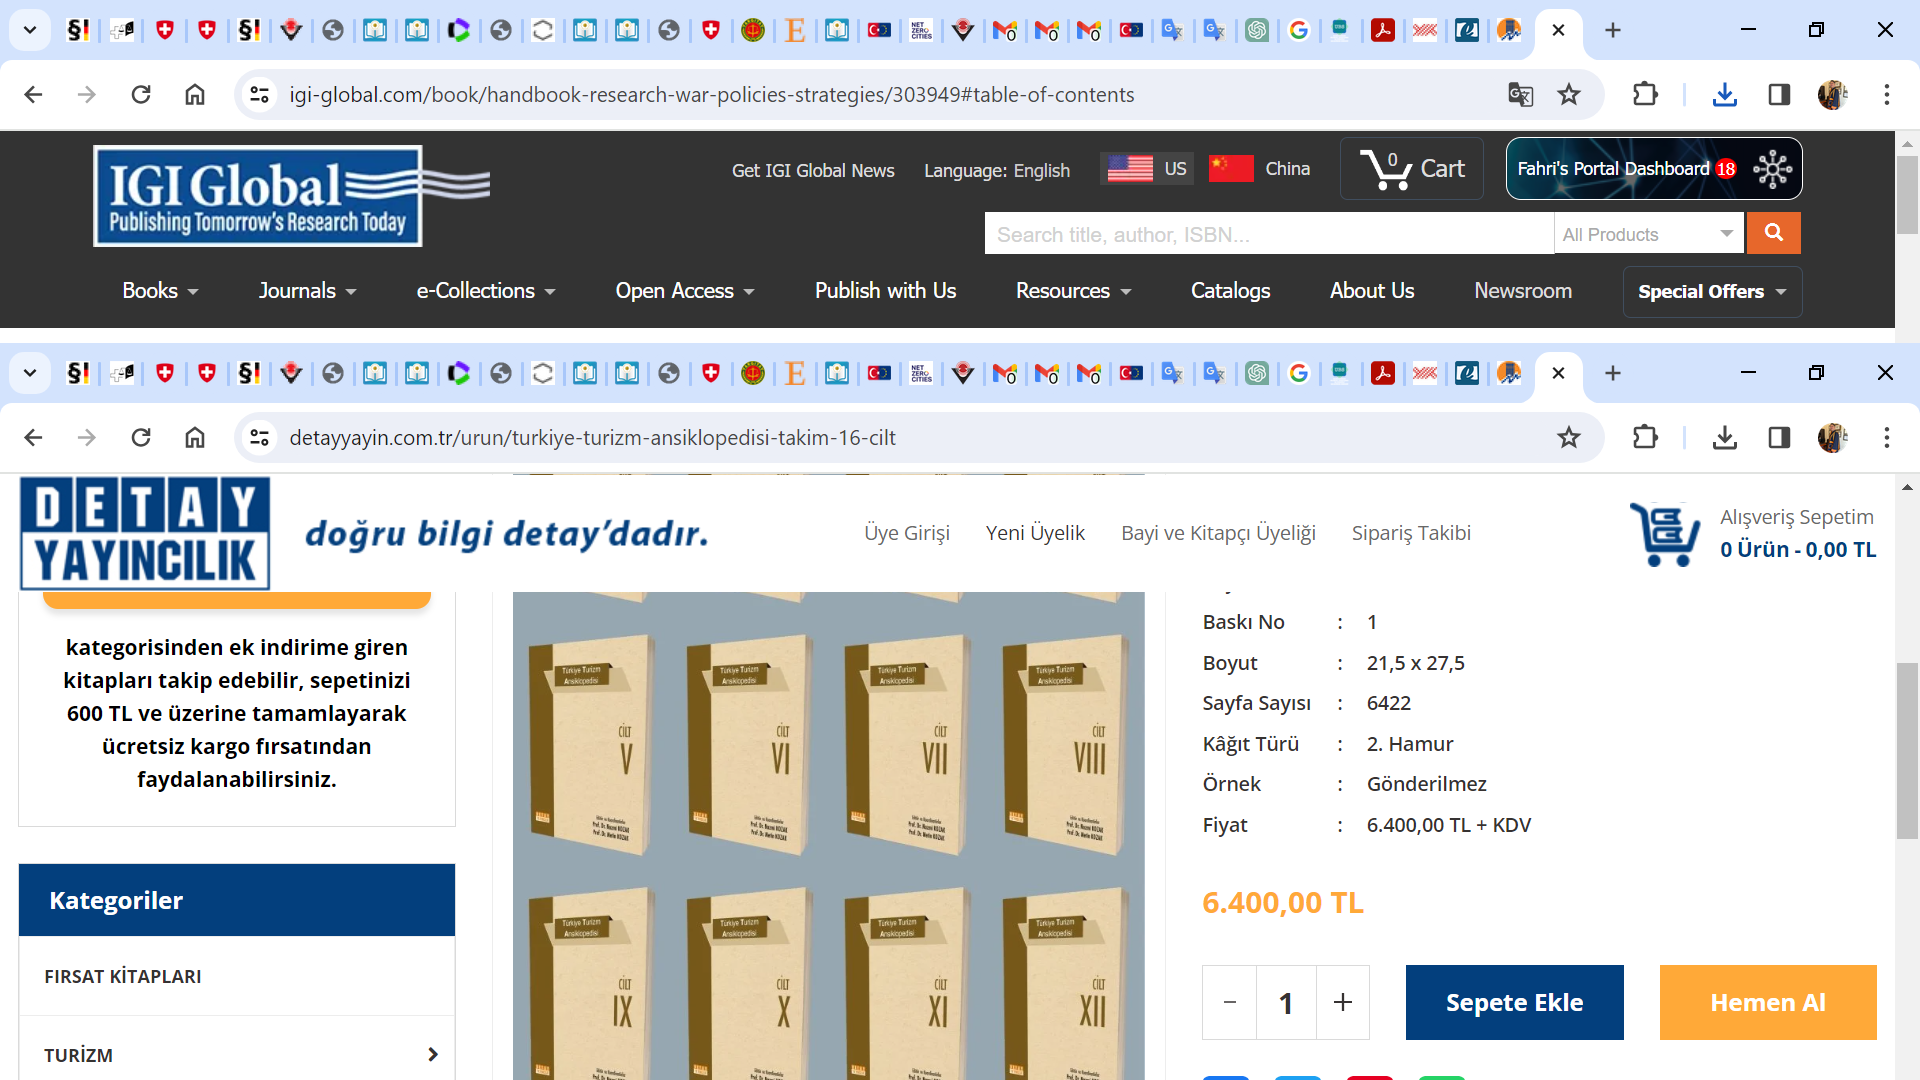The image size is (1920, 1080).
Task: Open side panel in Detay Yayıncılık window
Action: 1779,437
